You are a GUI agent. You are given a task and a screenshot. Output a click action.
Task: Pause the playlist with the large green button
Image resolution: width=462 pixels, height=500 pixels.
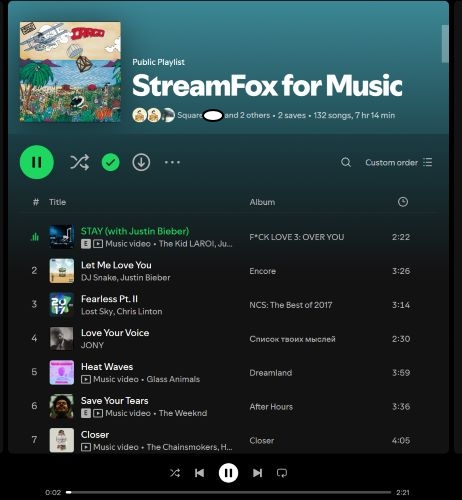tap(37, 162)
